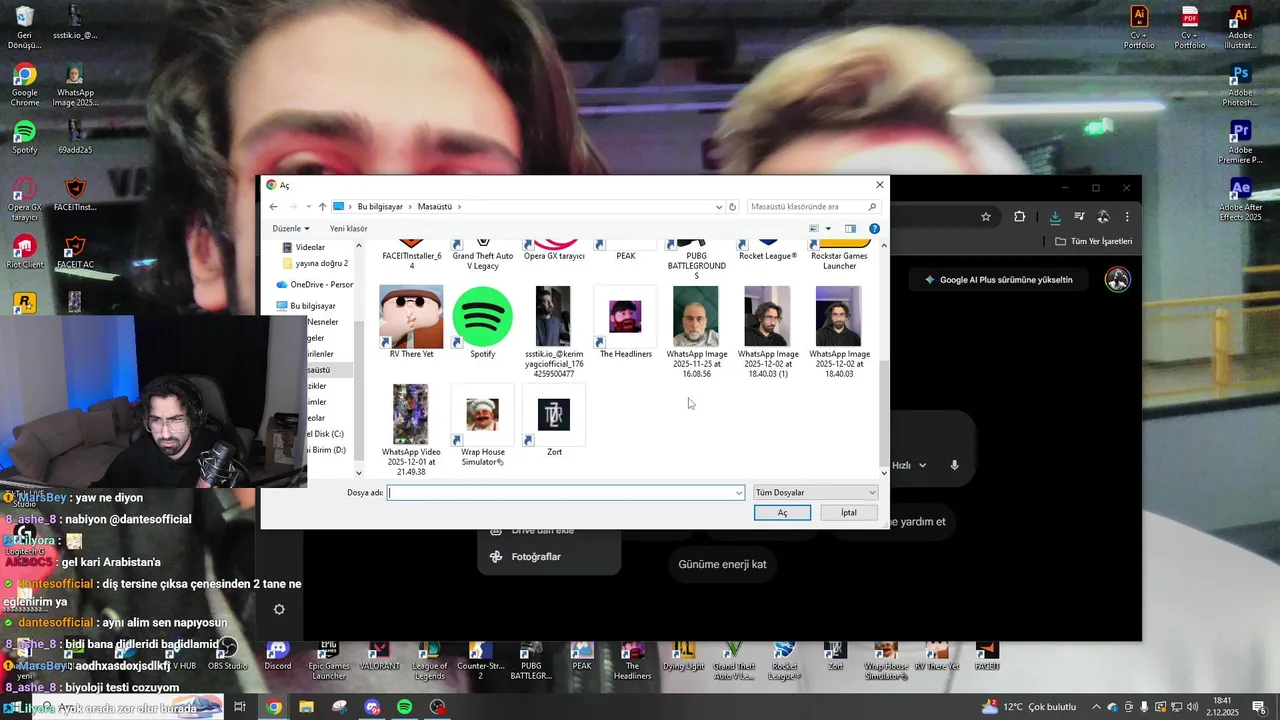Open the Hızlı model dropdown

click(908, 465)
